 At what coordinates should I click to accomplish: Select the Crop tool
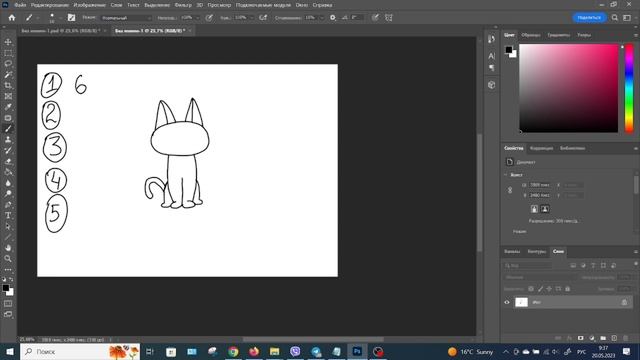(8, 85)
